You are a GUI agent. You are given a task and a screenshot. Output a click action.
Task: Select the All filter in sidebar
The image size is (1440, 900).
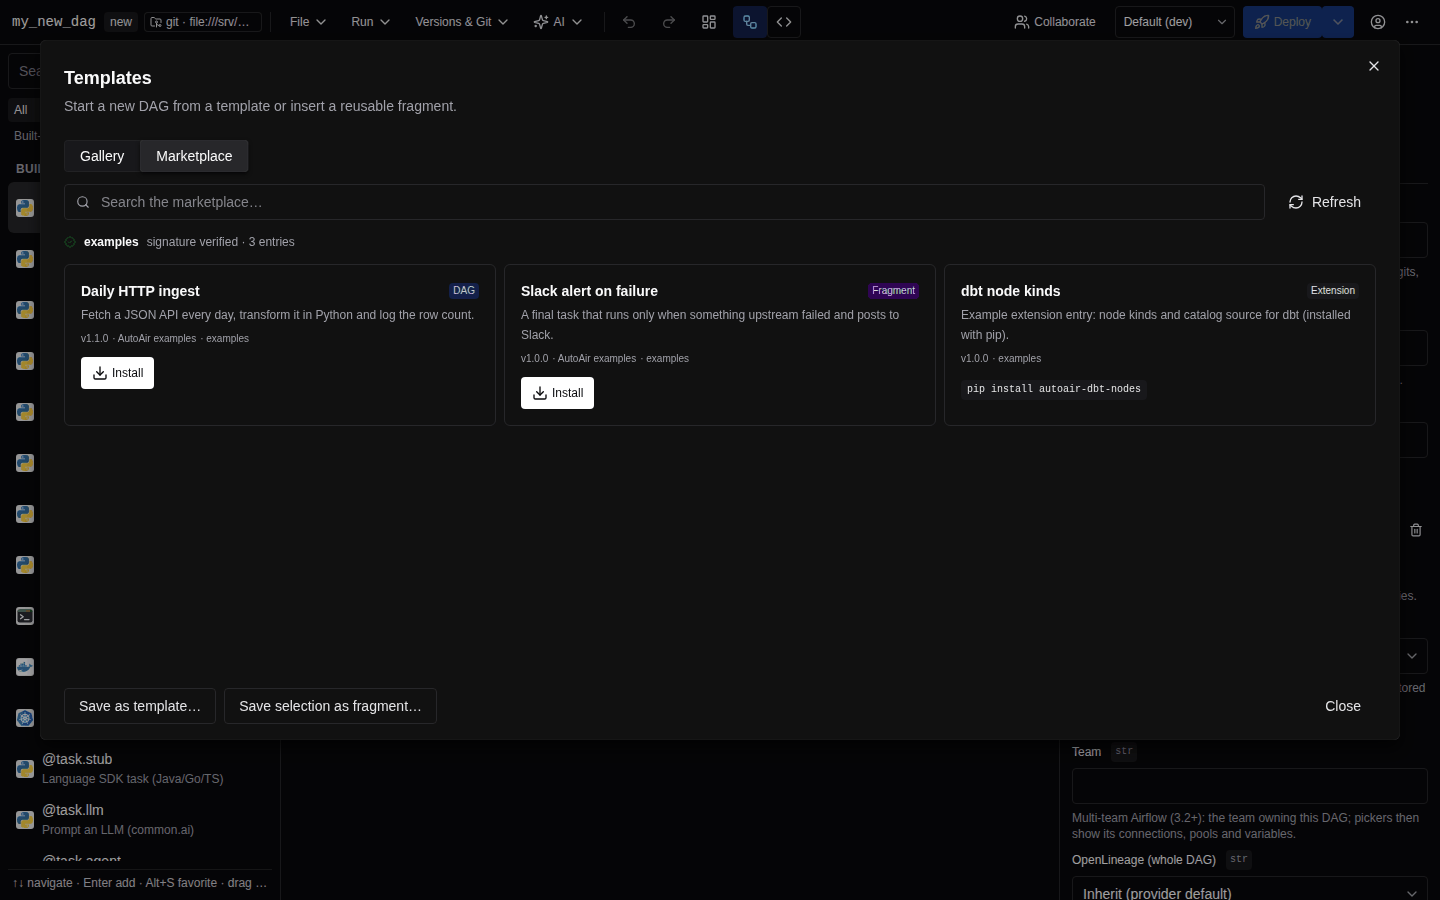pyautogui.click(x=21, y=110)
